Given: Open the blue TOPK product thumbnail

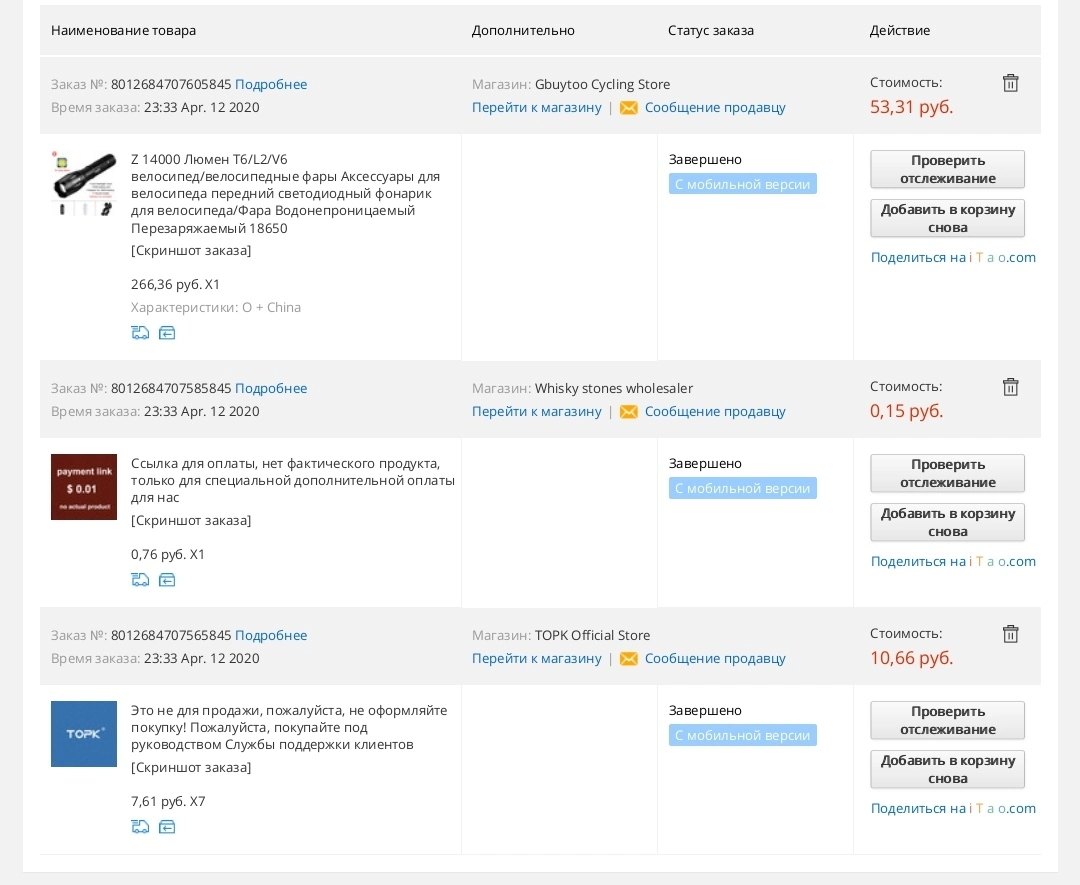Looking at the screenshot, I should point(84,734).
